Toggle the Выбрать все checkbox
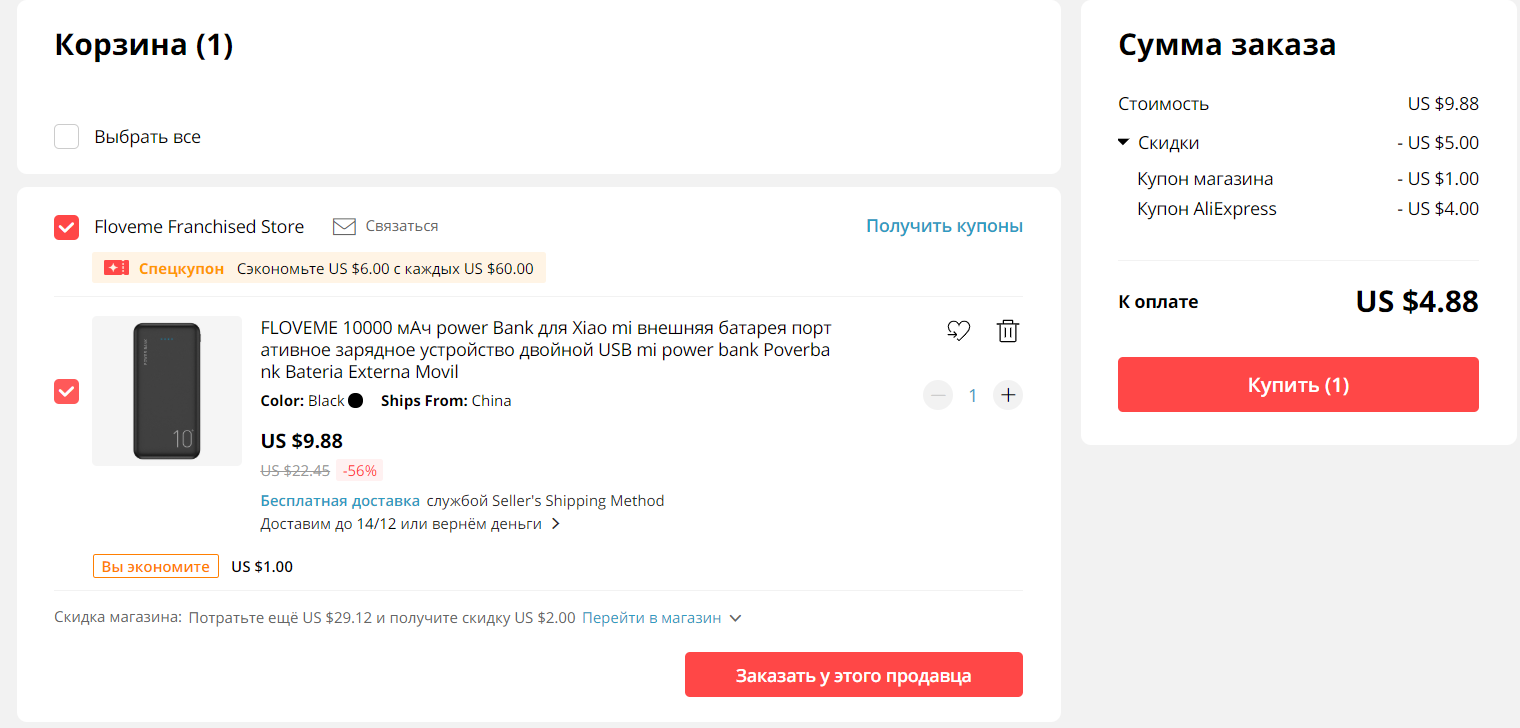1520x728 pixels. [67, 137]
